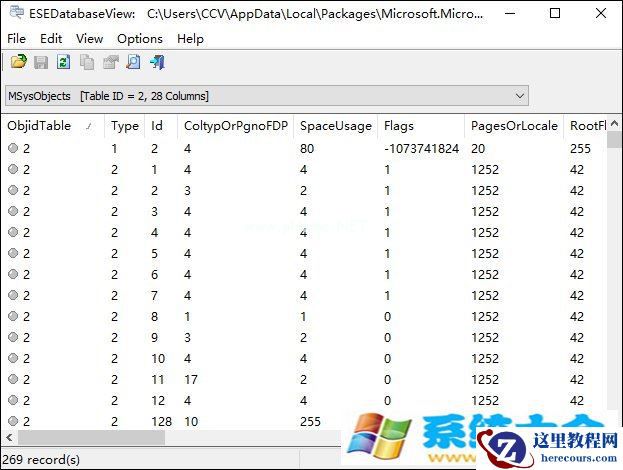Minimize the ESEDatabaseView window
The height and width of the screenshot is (470, 623).
[510, 14]
